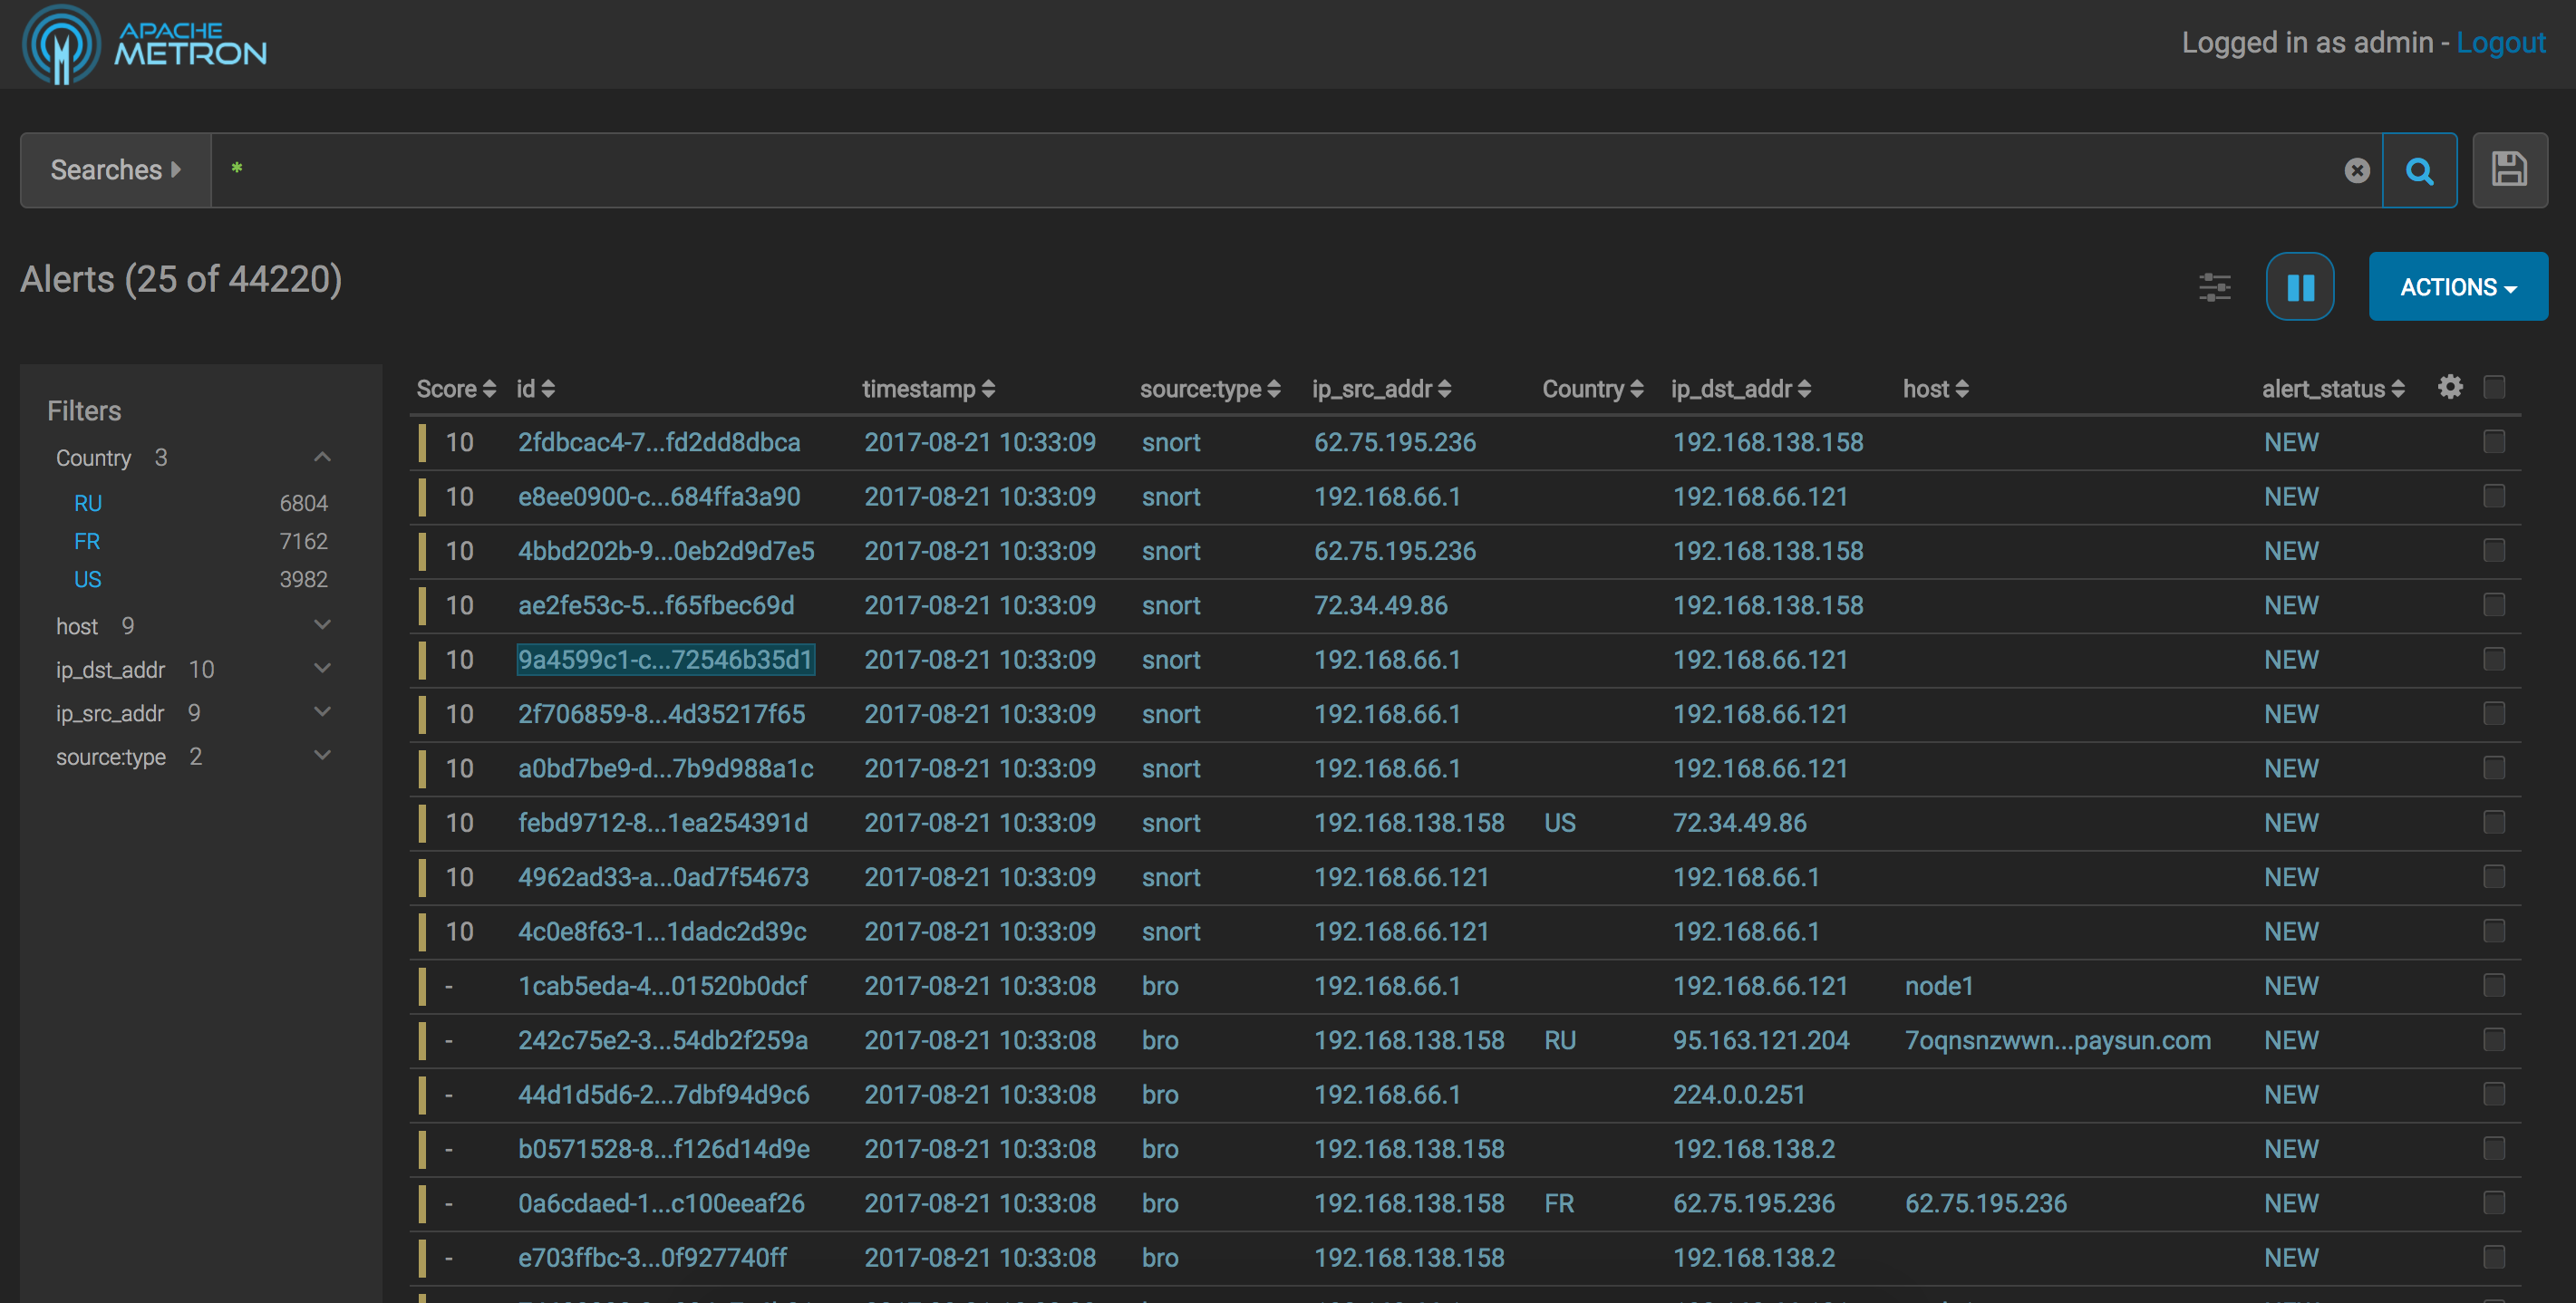Viewport: 2576px width, 1303px height.
Task: Open alert id 2fdbcac4-7...fd2dd8dbca
Action: [659, 442]
